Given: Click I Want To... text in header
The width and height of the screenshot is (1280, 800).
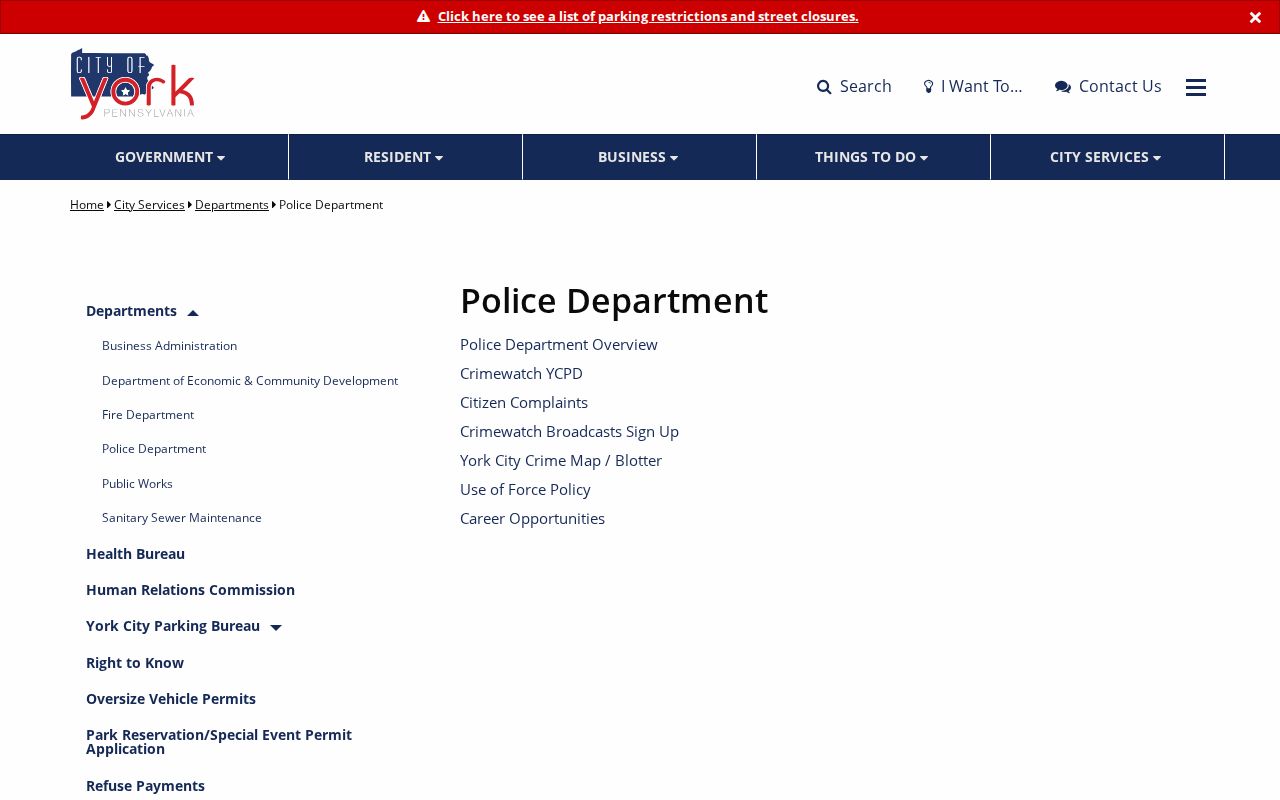Looking at the screenshot, I should [982, 86].
